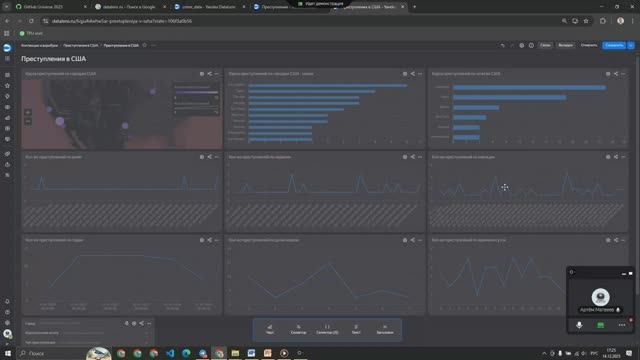Open the second selector dropdown below Город
The image size is (640, 360).
105,333
